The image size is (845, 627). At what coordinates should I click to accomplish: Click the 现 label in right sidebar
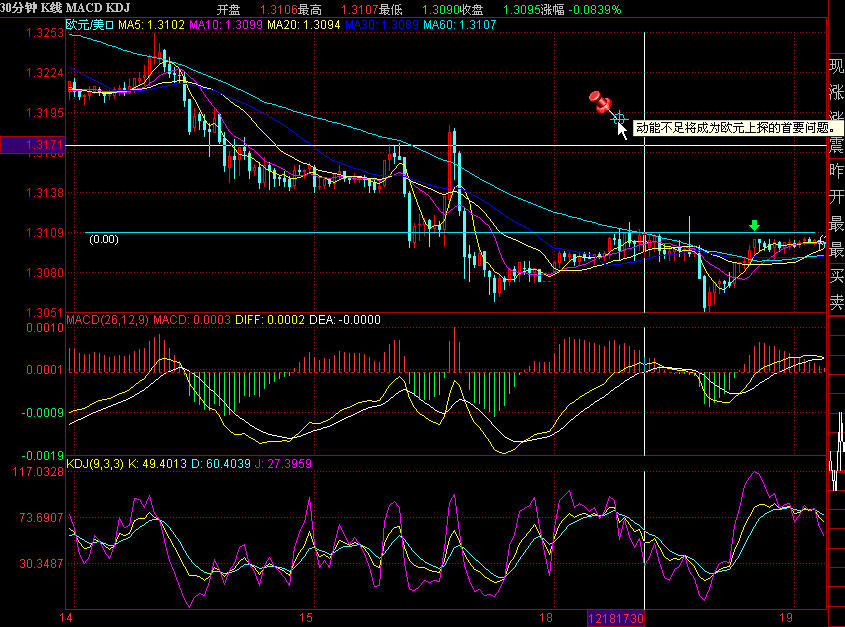coord(836,66)
